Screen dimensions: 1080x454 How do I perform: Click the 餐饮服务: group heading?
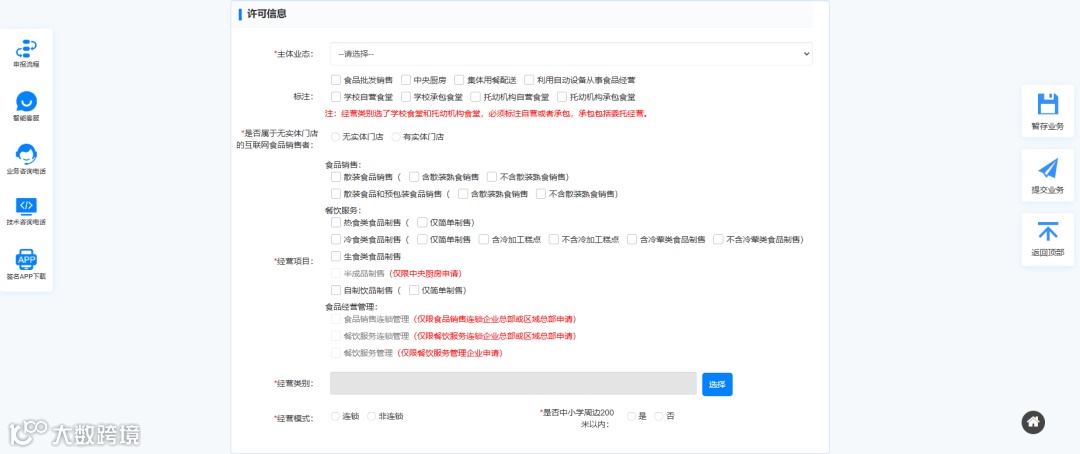(x=342, y=210)
